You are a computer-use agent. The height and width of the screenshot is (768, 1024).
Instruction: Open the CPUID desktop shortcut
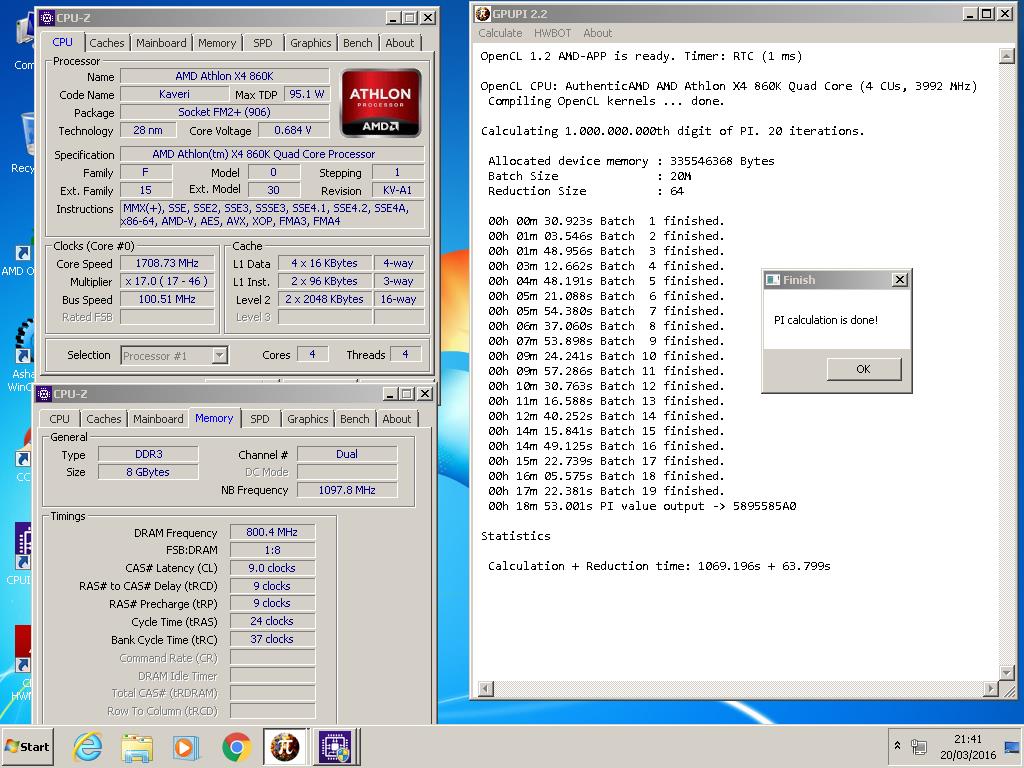(x=20, y=554)
